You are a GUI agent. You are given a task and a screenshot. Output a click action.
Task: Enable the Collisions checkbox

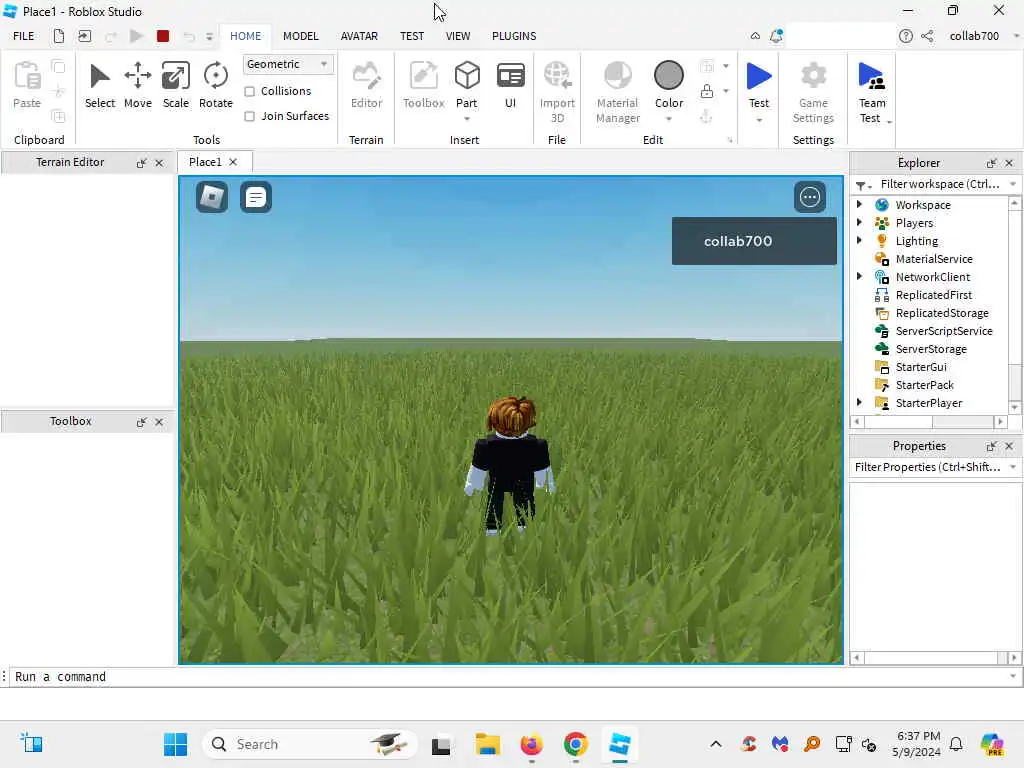tap(249, 91)
